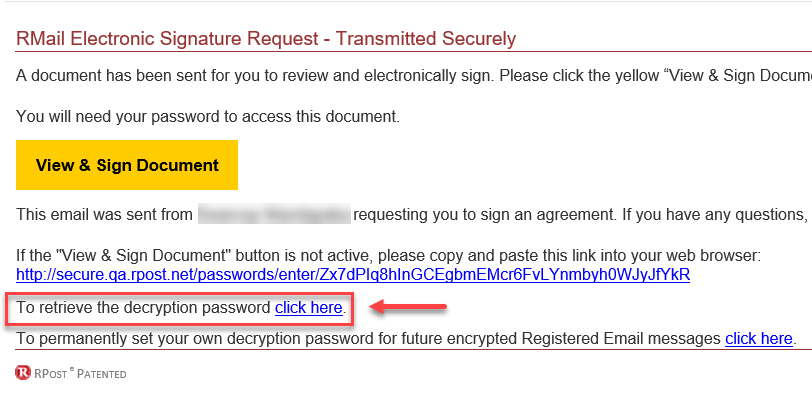This screenshot has height=393, width=812.
Task: Click "Transmitted Securely" in the heading
Action: point(426,39)
